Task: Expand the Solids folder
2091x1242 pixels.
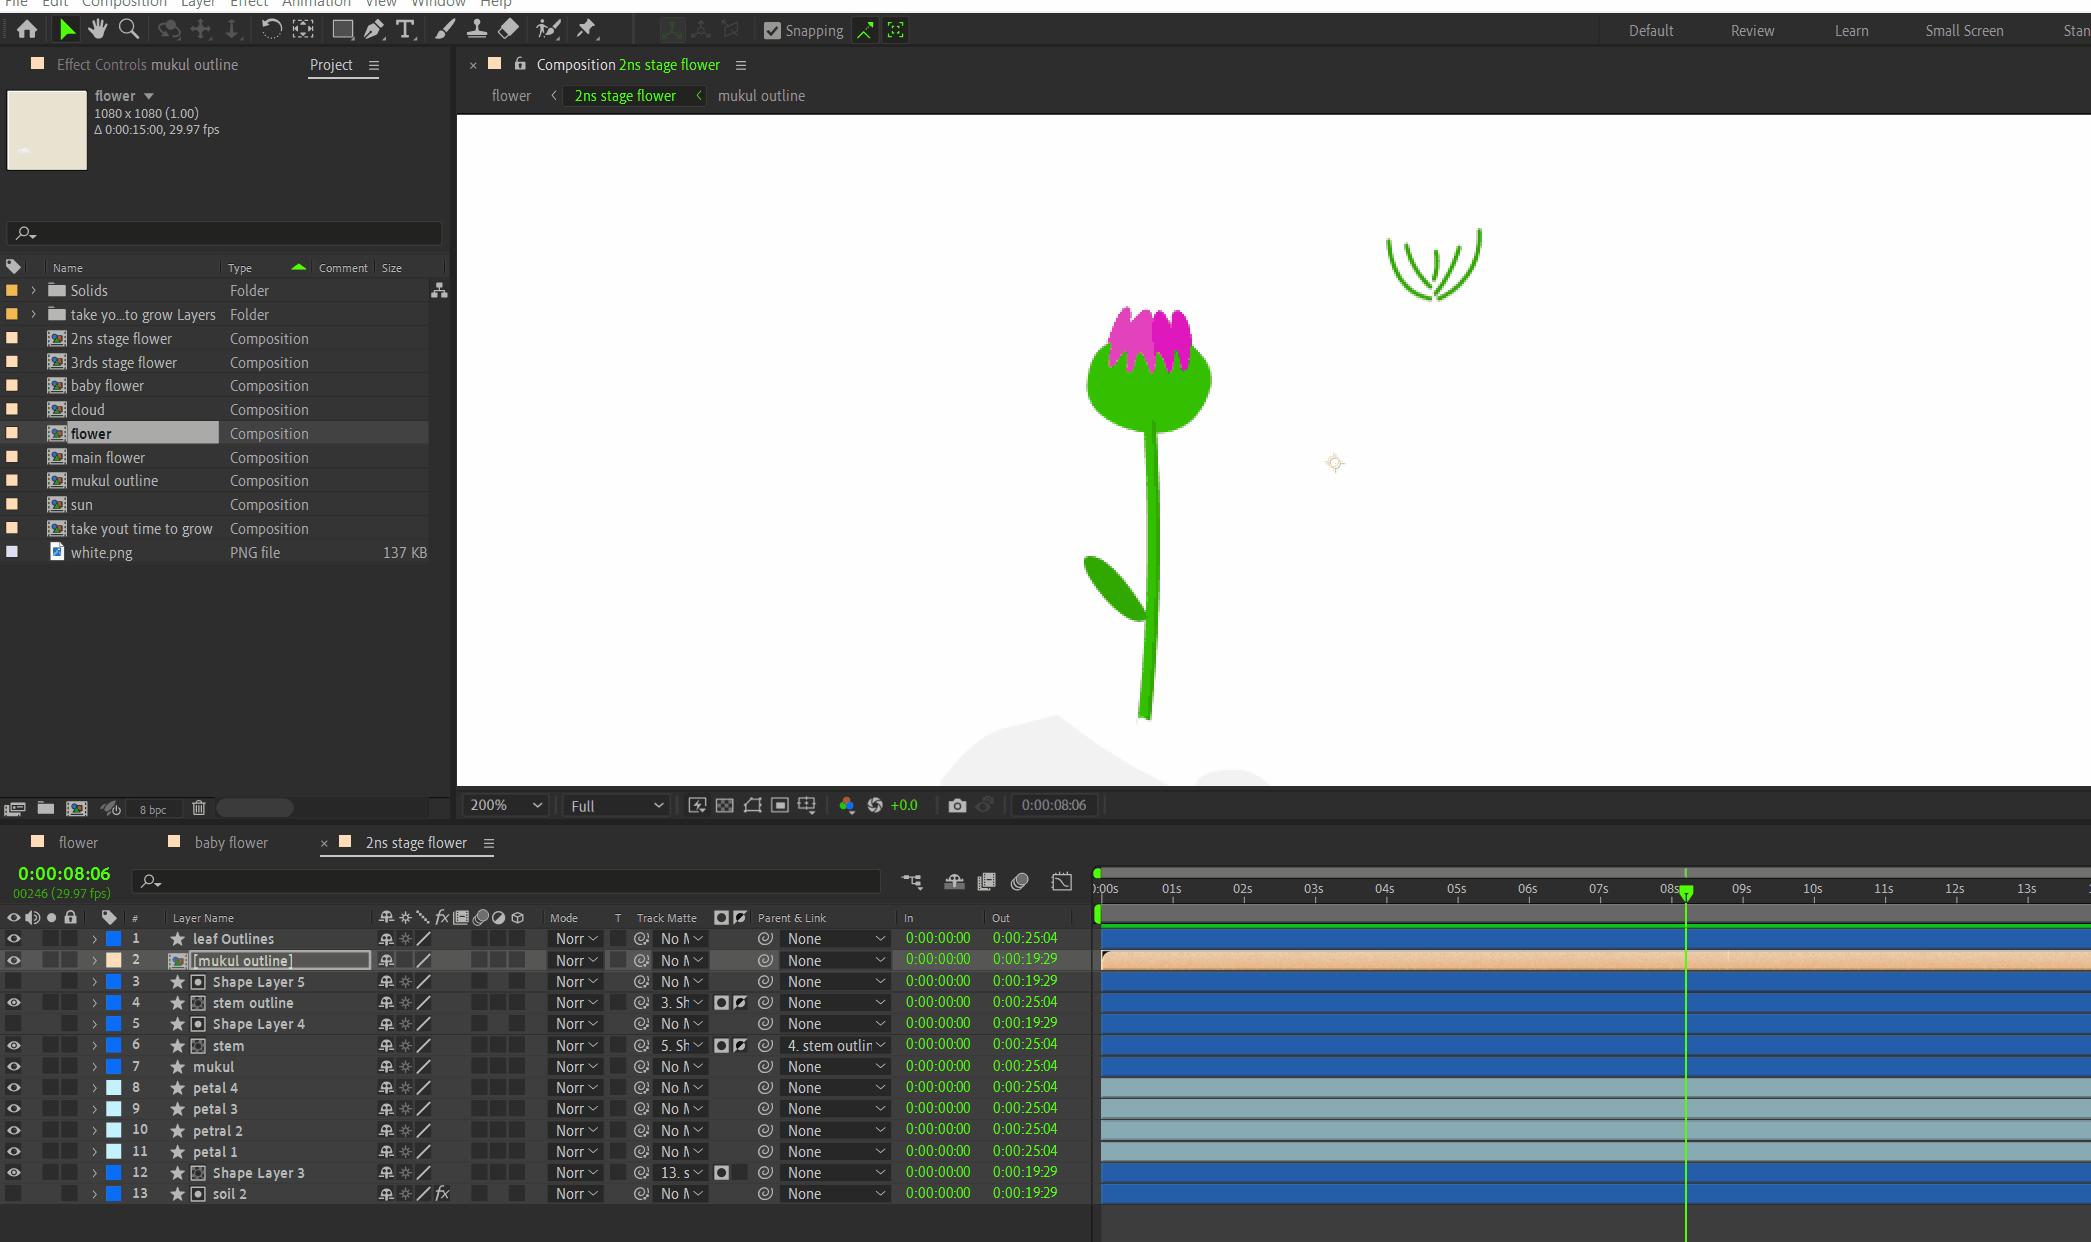Action: coord(34,291)
